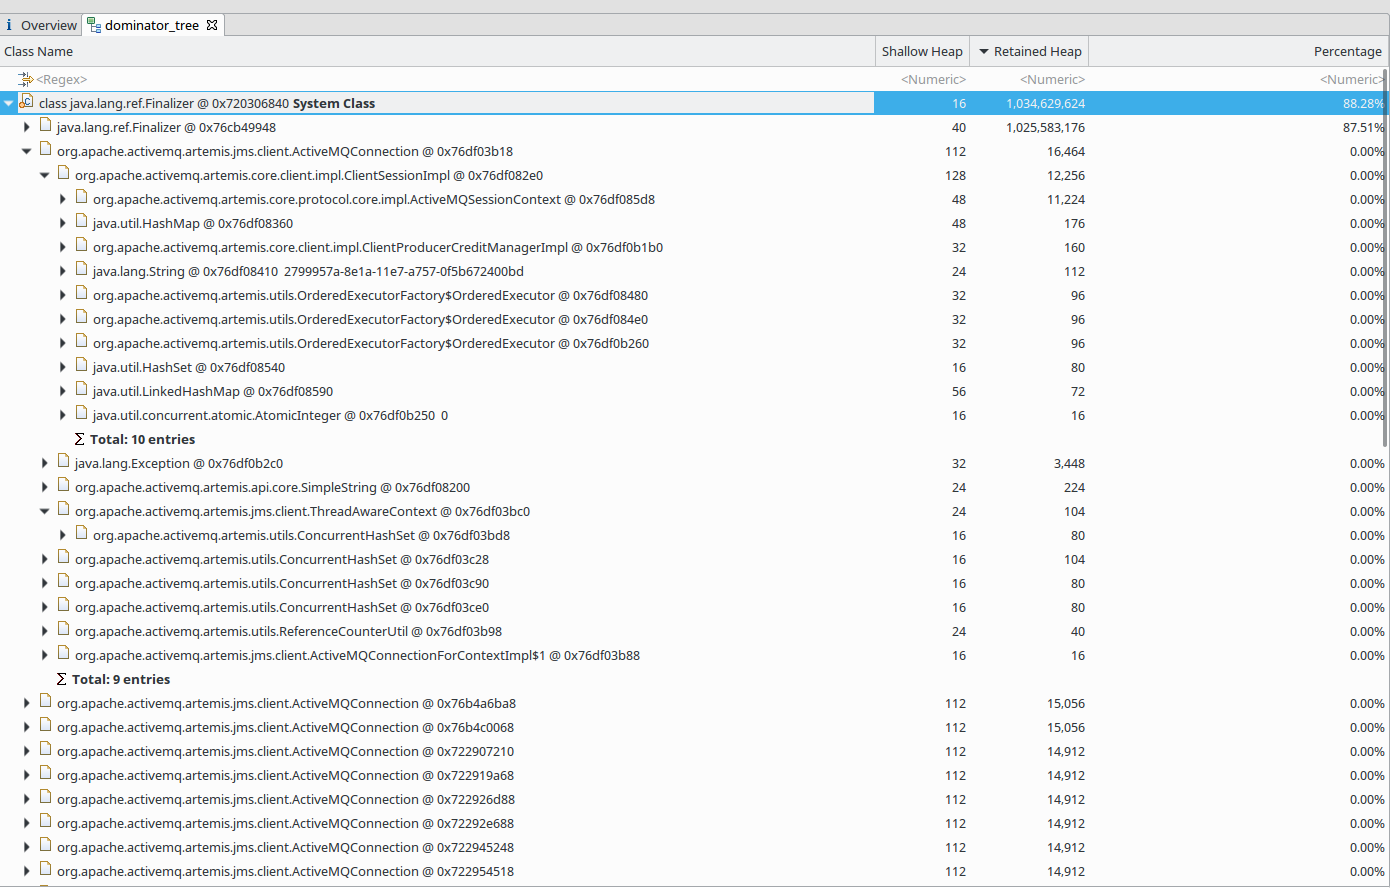The image size is (1390, 888).
Task: Select row ActiveMQConnection @ 0x722919a68
Action: coord(694,775)
